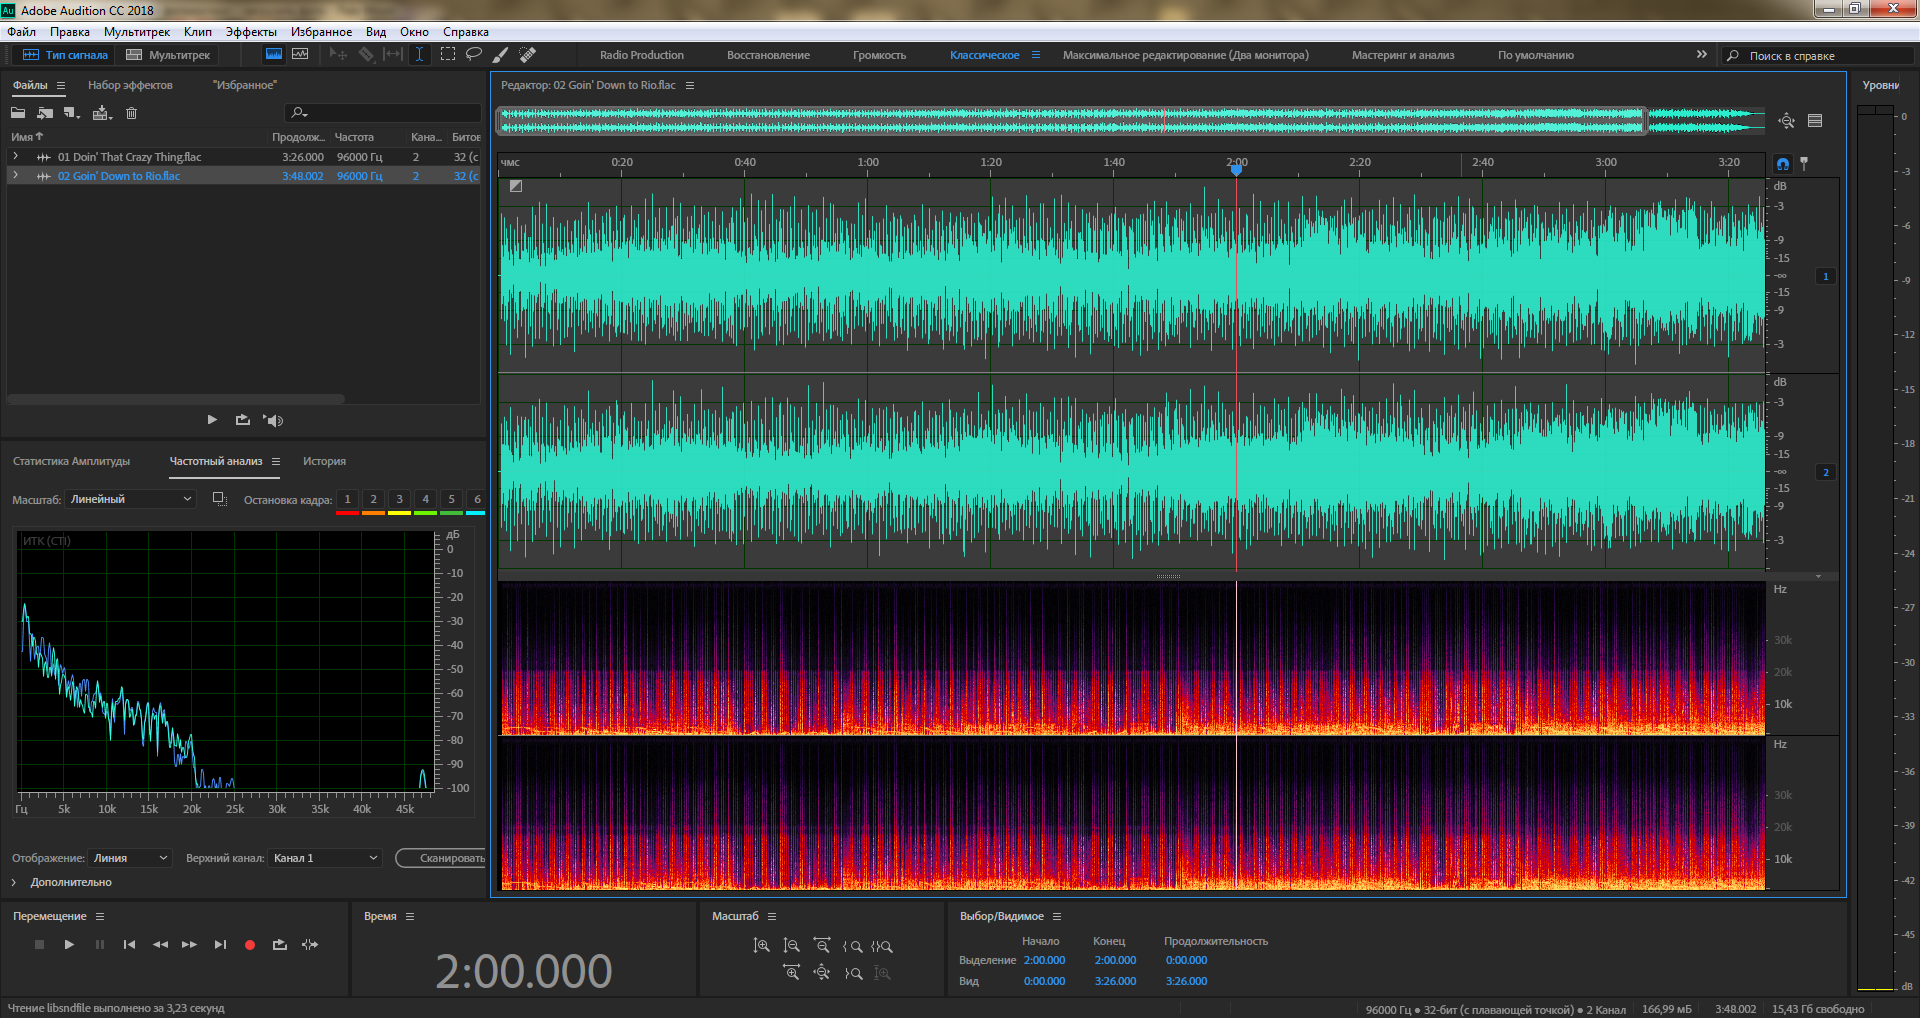Open the Отображение Линия dropdown

click(130, 858)
